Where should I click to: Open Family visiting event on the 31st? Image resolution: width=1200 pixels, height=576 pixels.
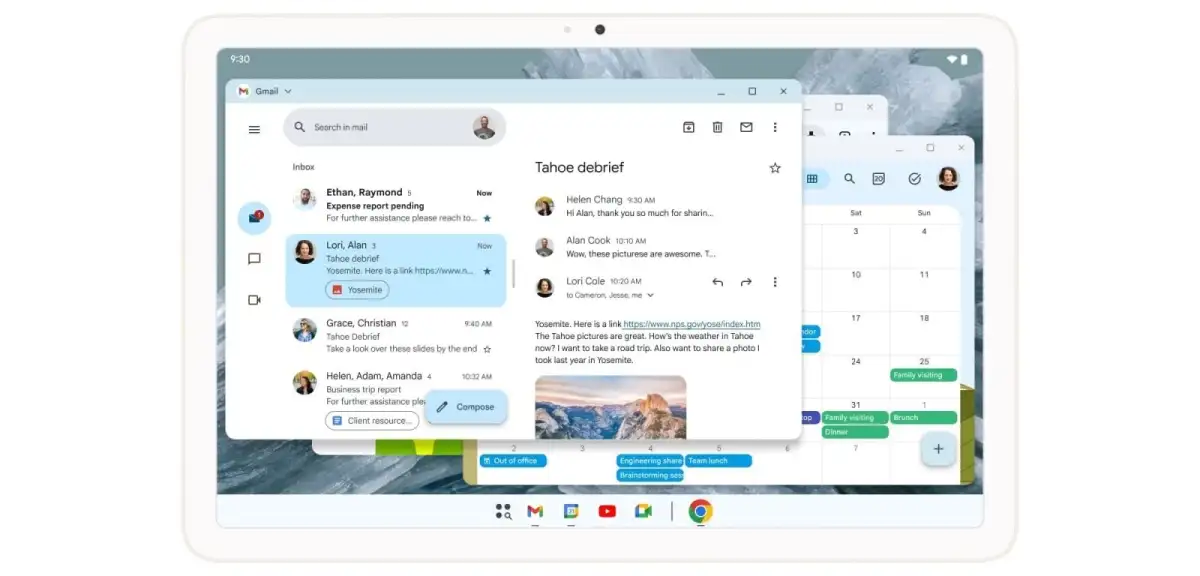[855, 418]
